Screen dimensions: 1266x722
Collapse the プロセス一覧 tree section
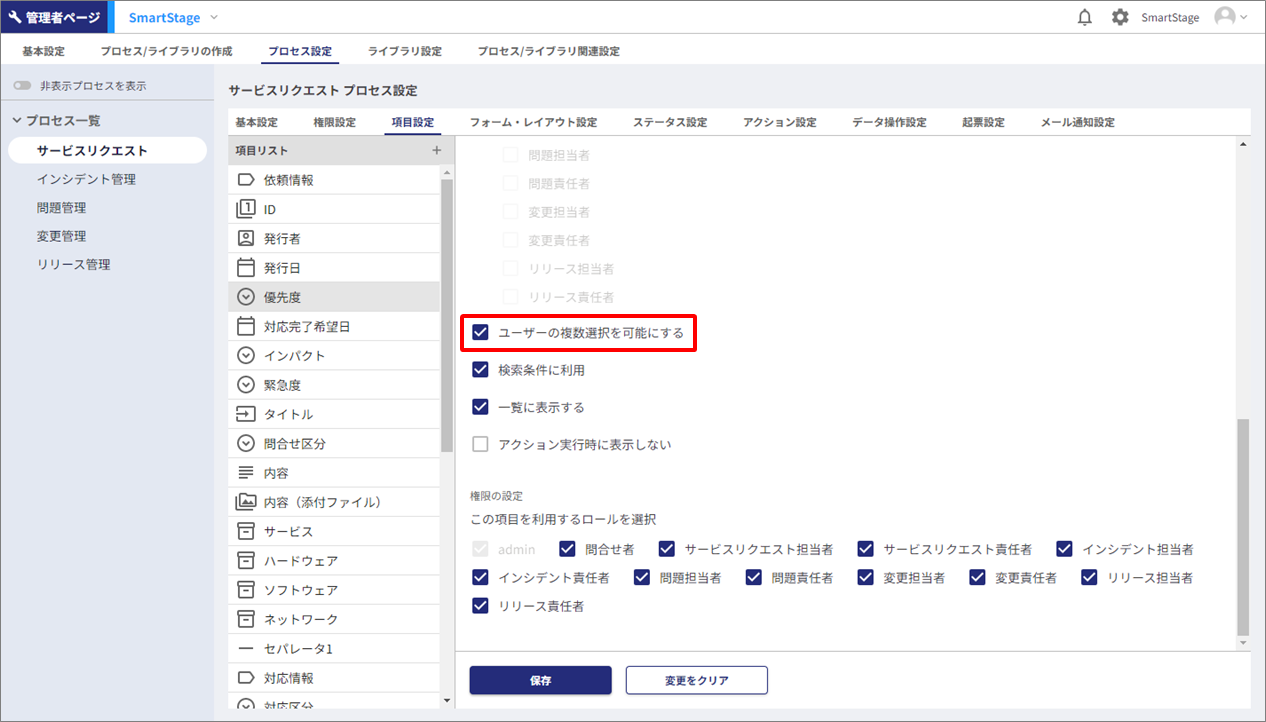17,120
